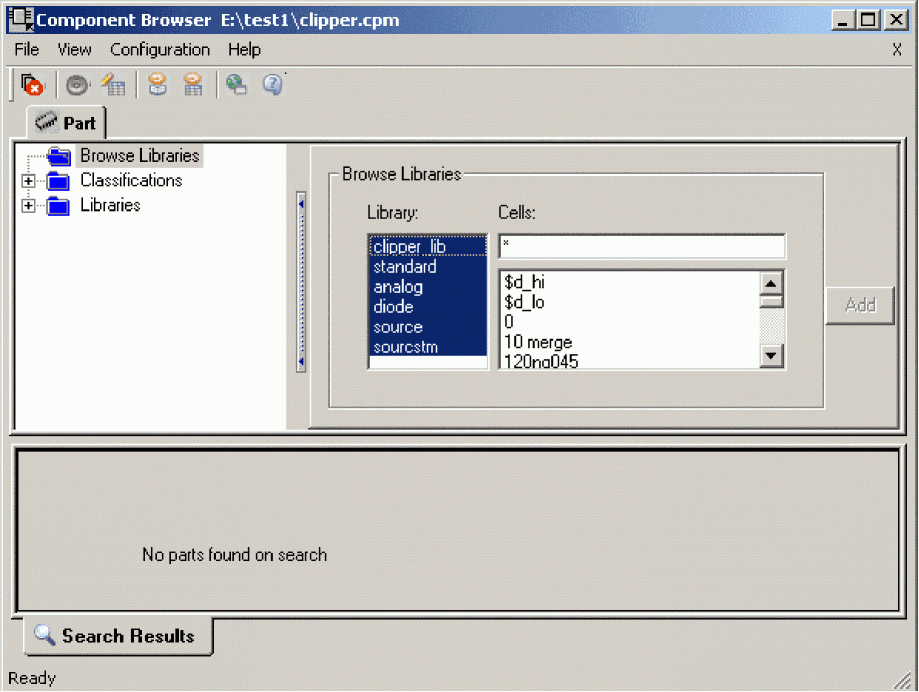Click the magnifier icon on Search Results tab
The image size is (919, 692).
click(45, 635)
